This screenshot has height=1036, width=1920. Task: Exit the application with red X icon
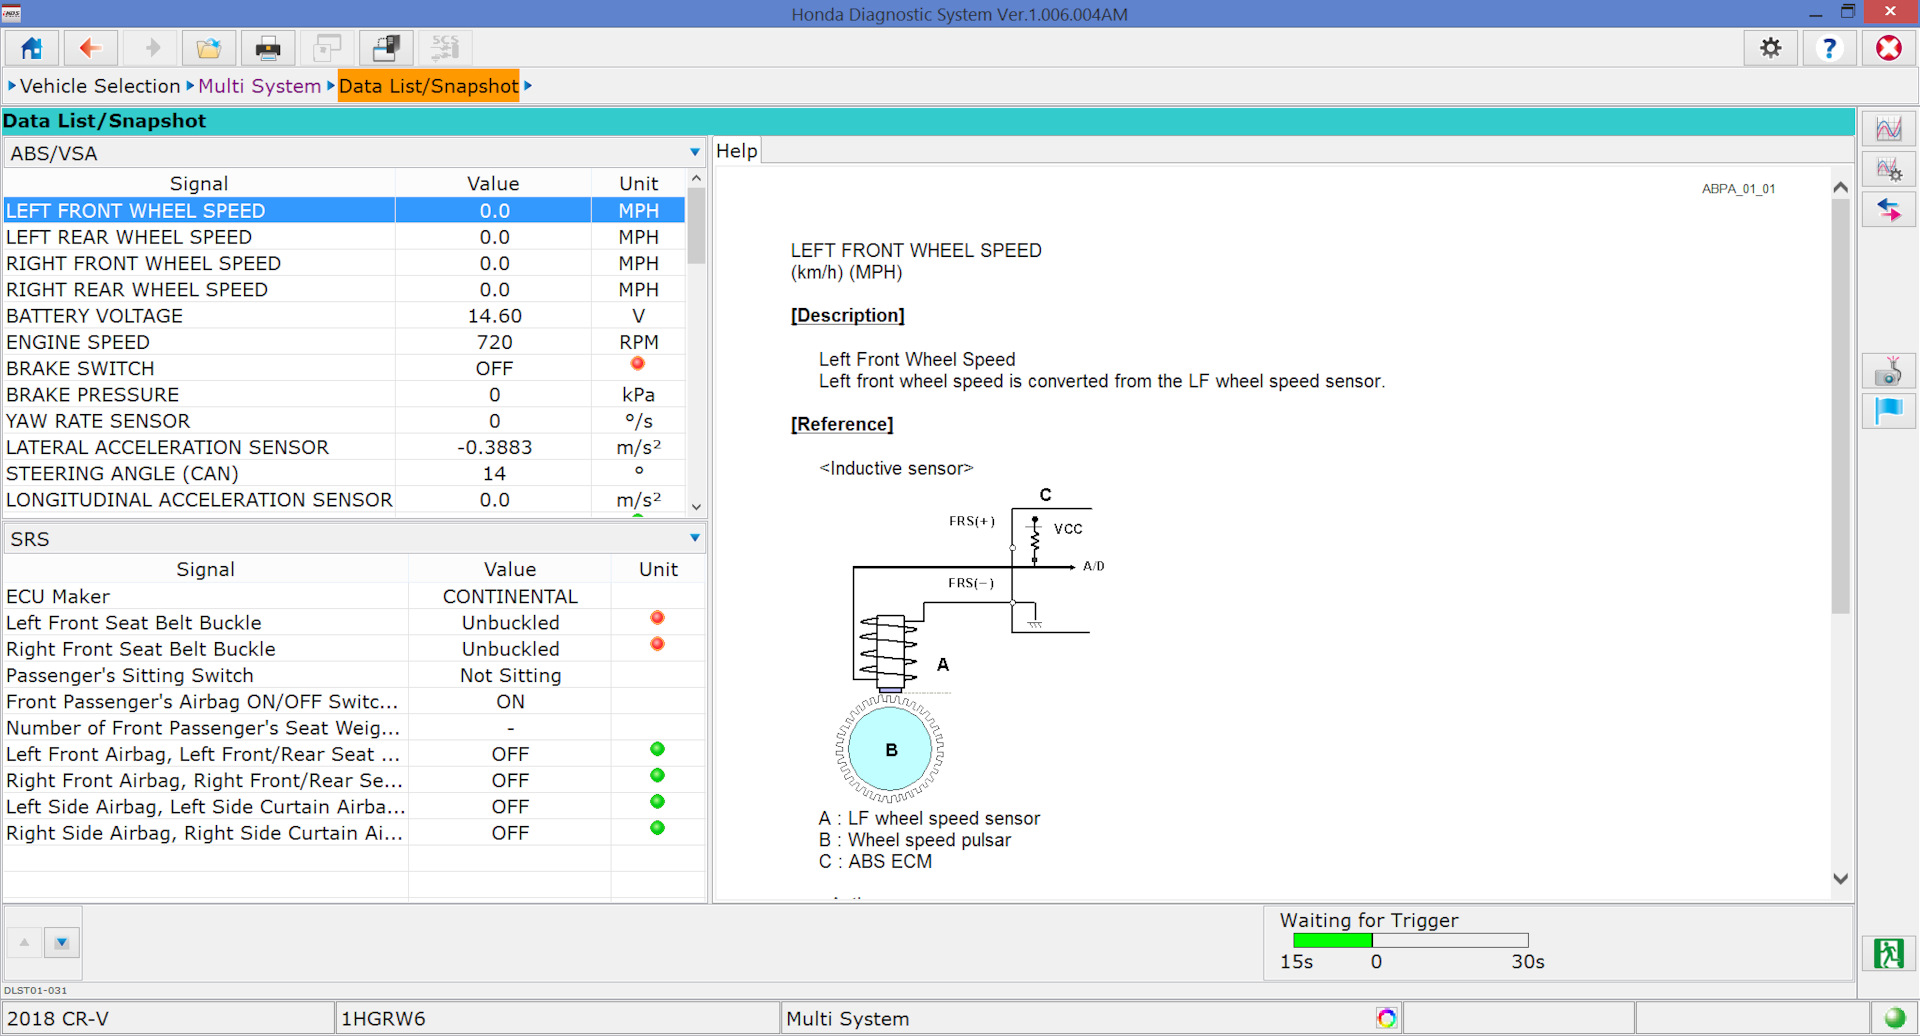1889,48
